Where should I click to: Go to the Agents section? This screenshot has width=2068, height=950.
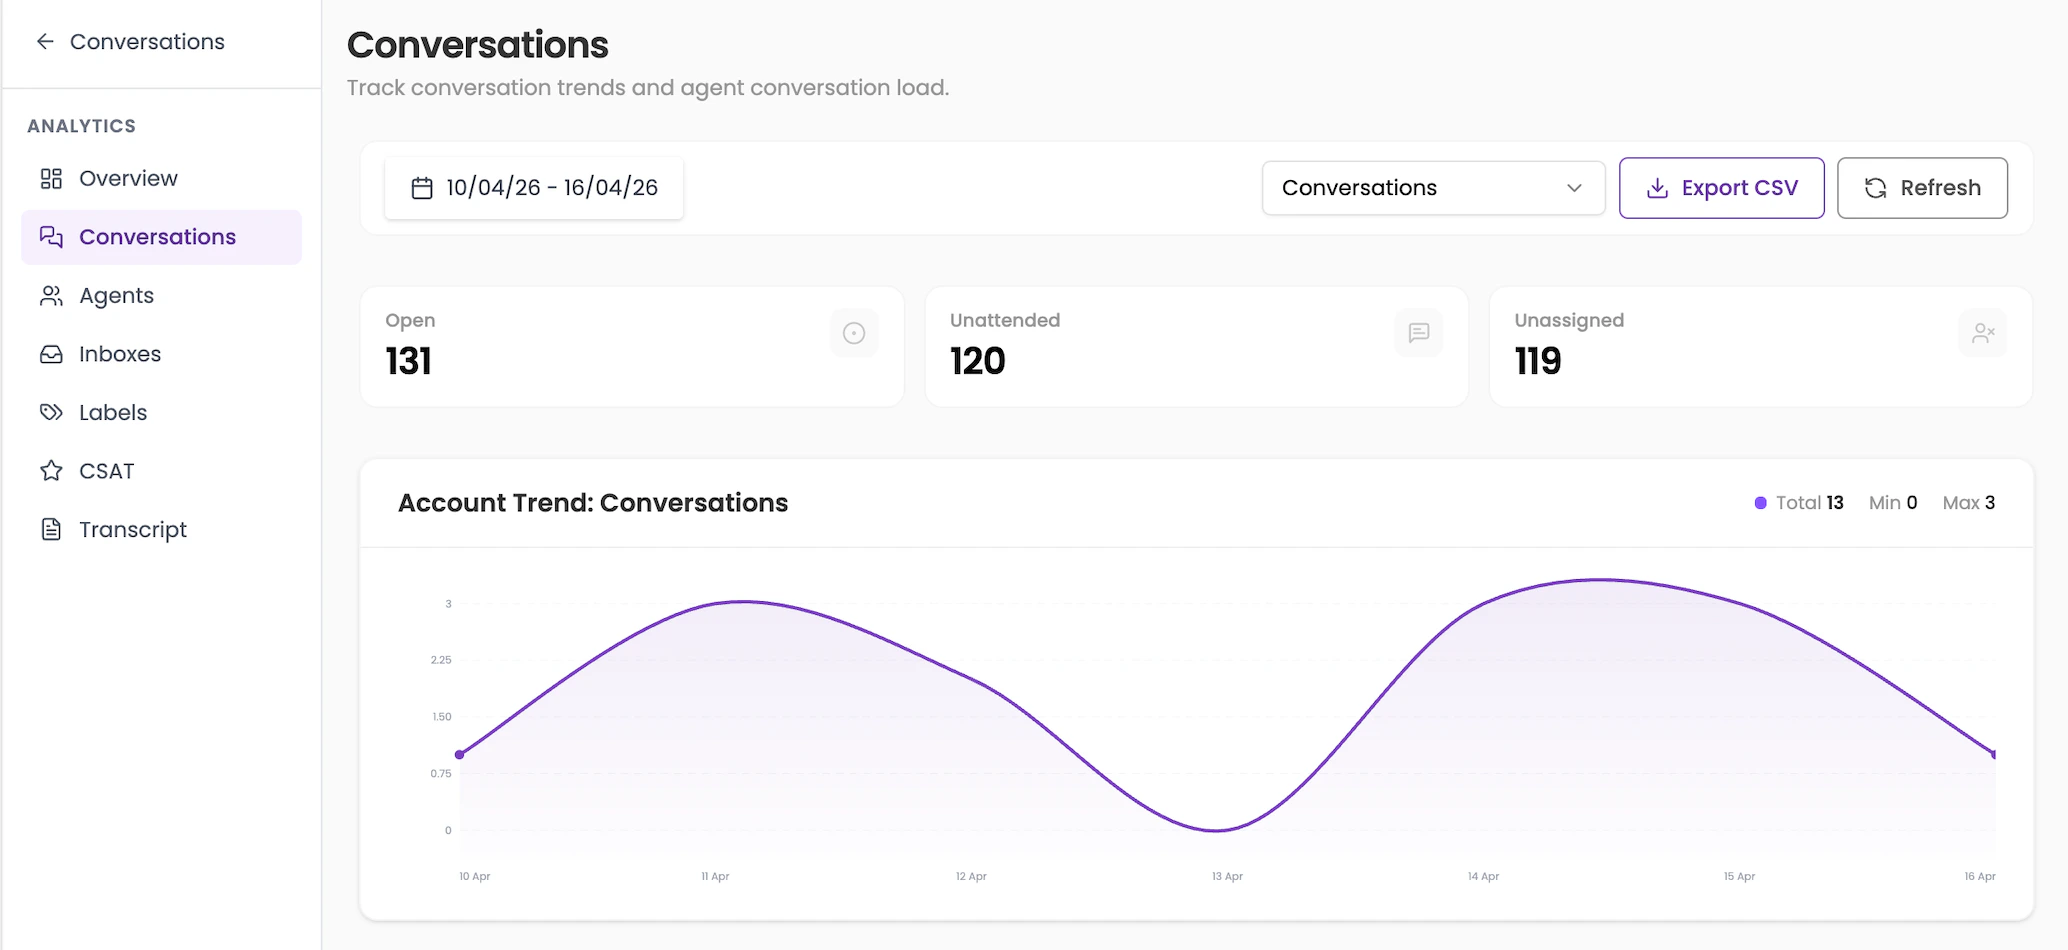pyautogui.click(x=115, y=295)
